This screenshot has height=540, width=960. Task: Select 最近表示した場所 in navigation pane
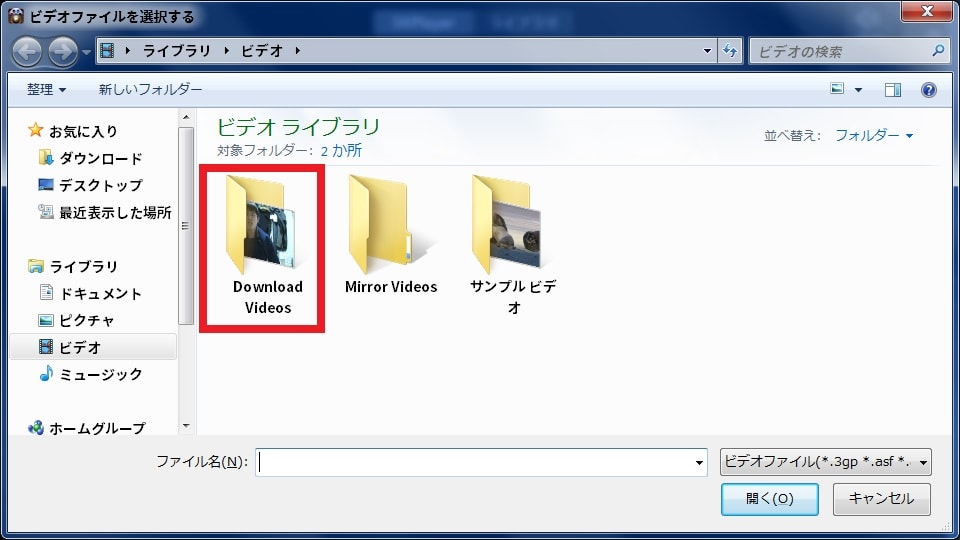click(x=115, y=212)
